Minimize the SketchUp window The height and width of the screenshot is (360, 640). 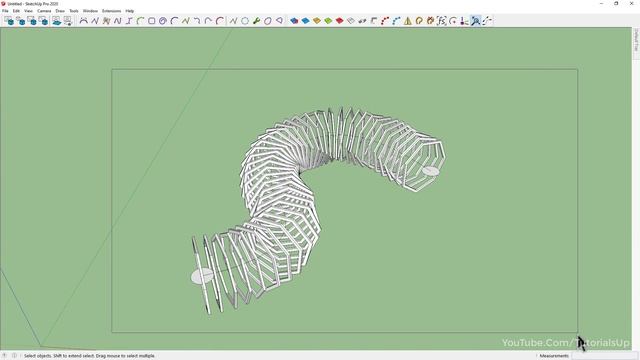point(602,4)
